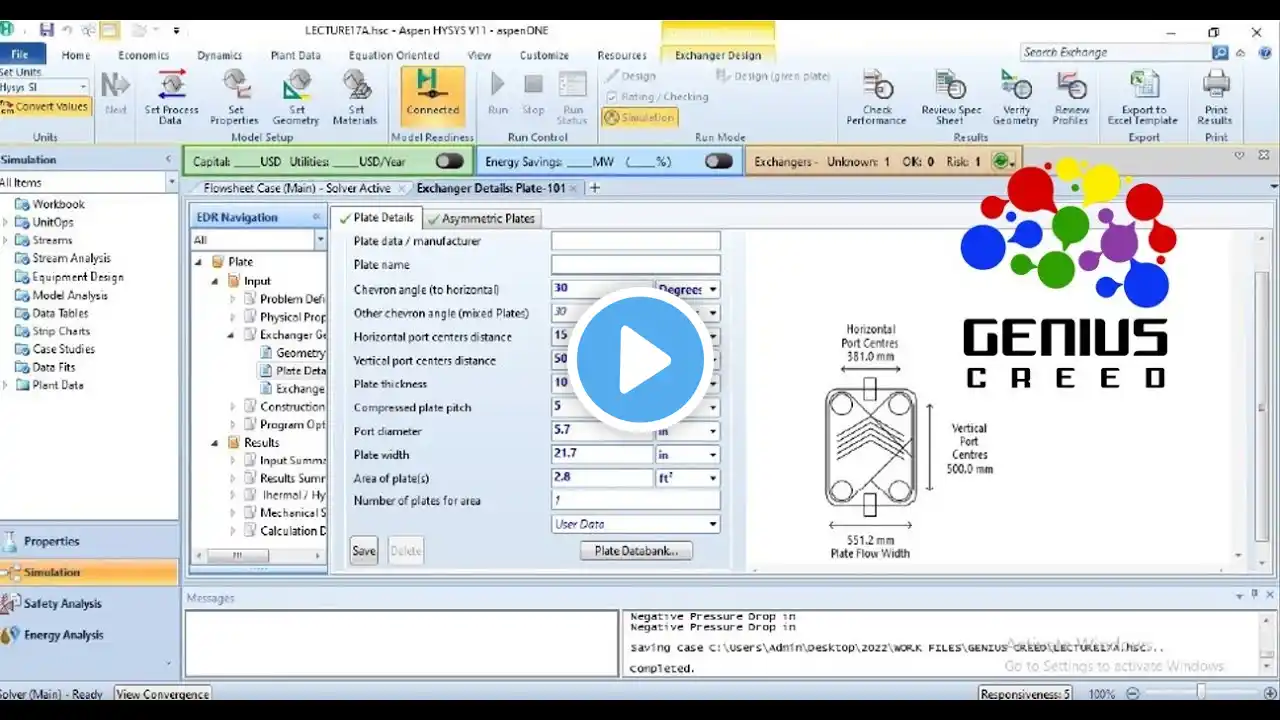The height and width of the screenshot is (720, 1280).
Task: Open Chevron angle units dropdown
Action: point(713,290)
